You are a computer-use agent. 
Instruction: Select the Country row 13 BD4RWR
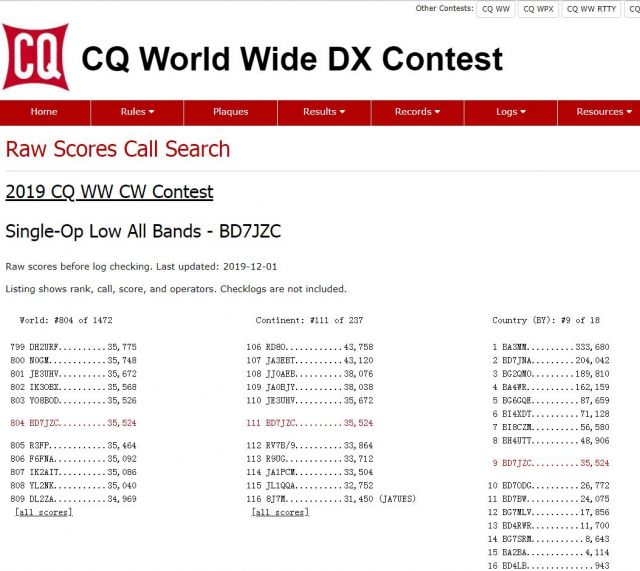coord(549,526)
